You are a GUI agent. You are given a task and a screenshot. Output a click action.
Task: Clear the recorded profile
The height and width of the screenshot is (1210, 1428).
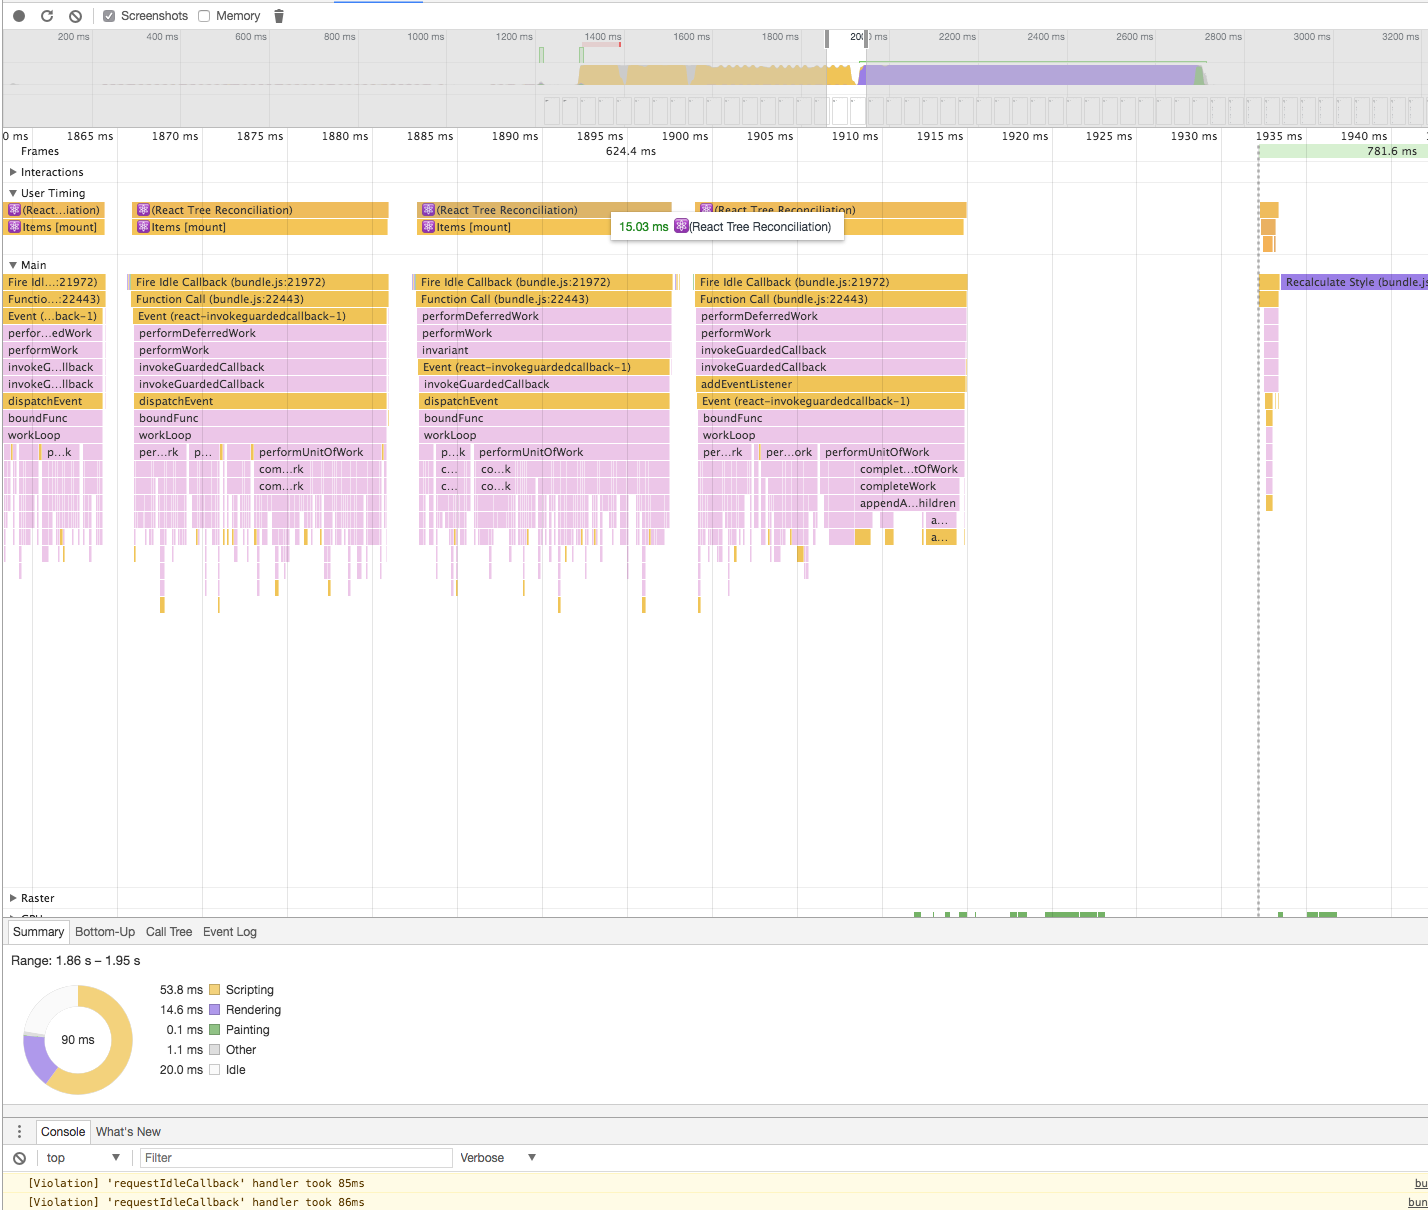75,16
